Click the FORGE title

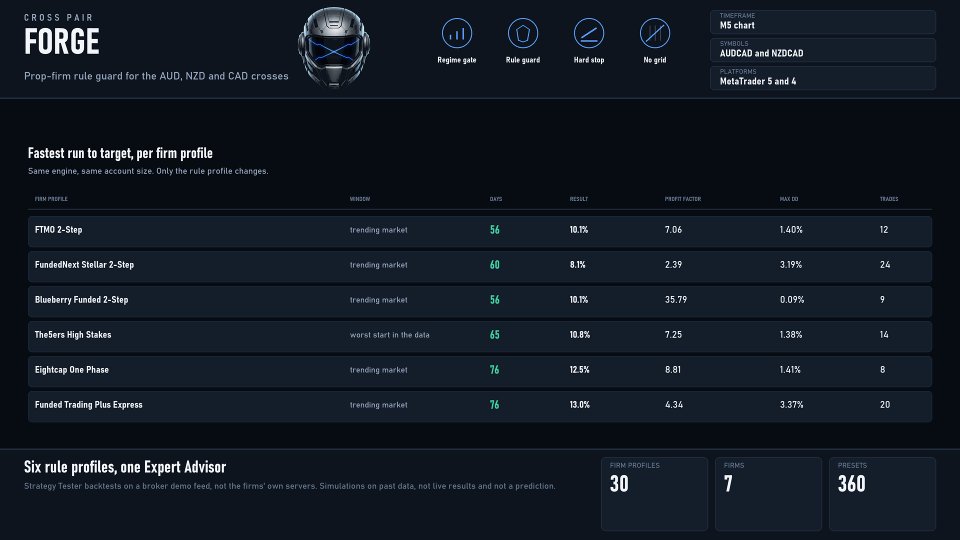(x=61, y=42)
